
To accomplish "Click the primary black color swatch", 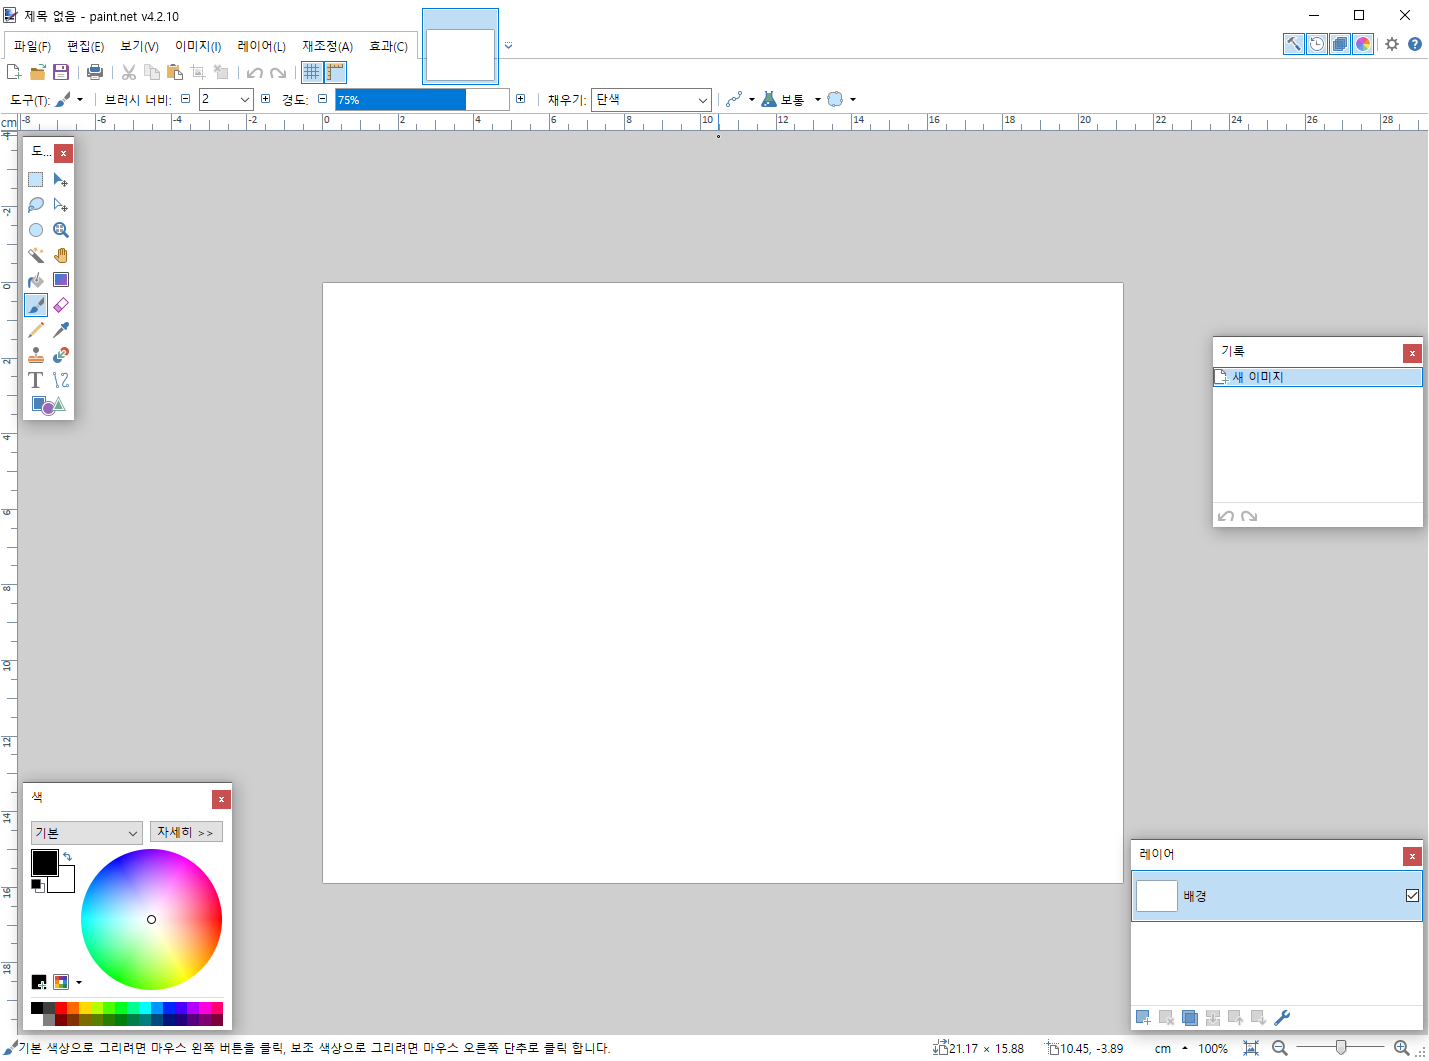I will click(x=44, y=862).
